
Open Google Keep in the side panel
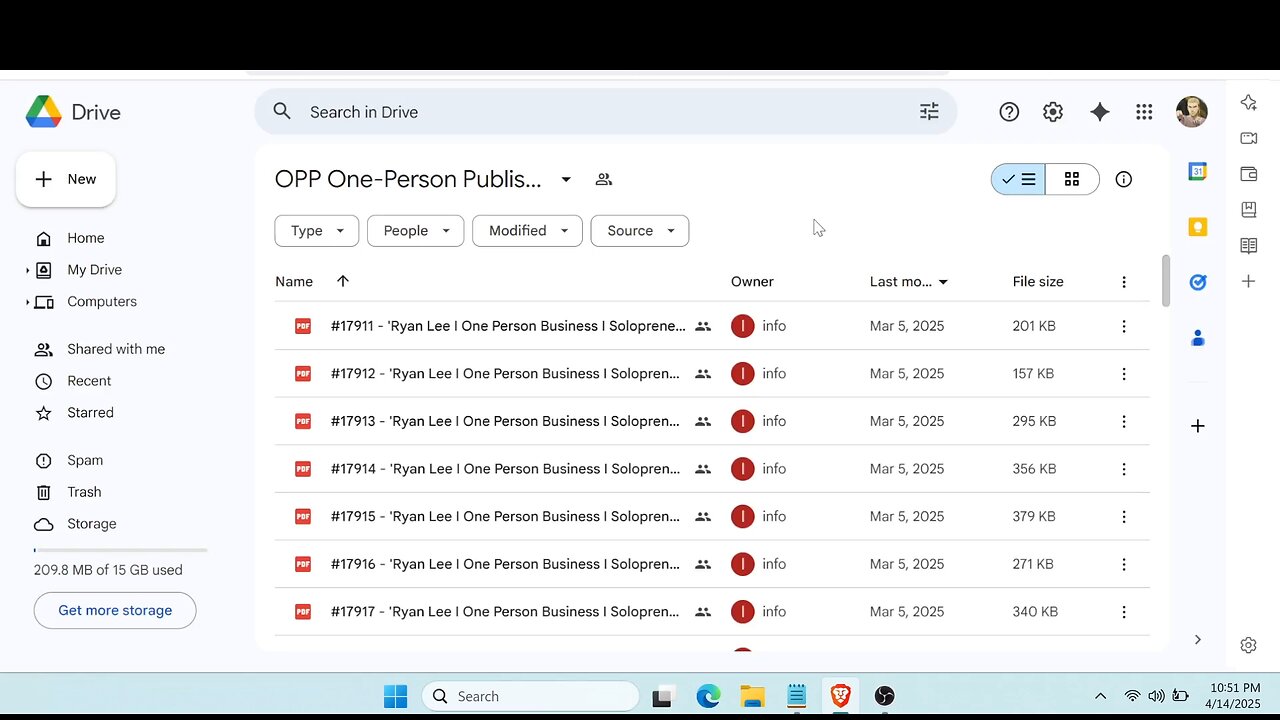(1197, 227)
